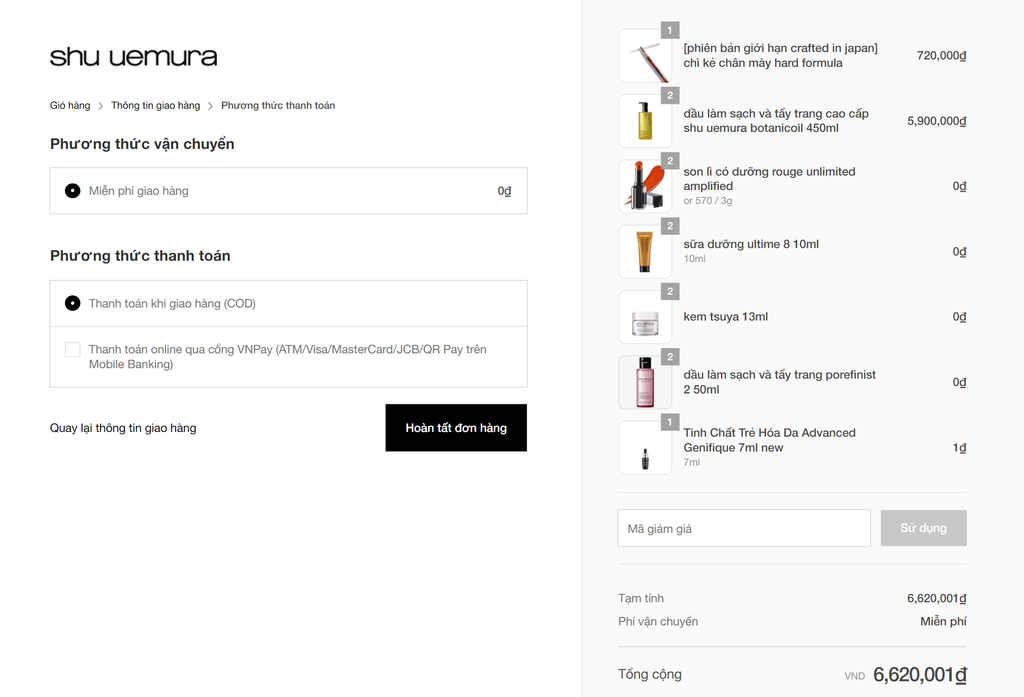Click the quantity badge on Genifique 7ml
The height and width of the screenshot is (697, 1024).
670,422
